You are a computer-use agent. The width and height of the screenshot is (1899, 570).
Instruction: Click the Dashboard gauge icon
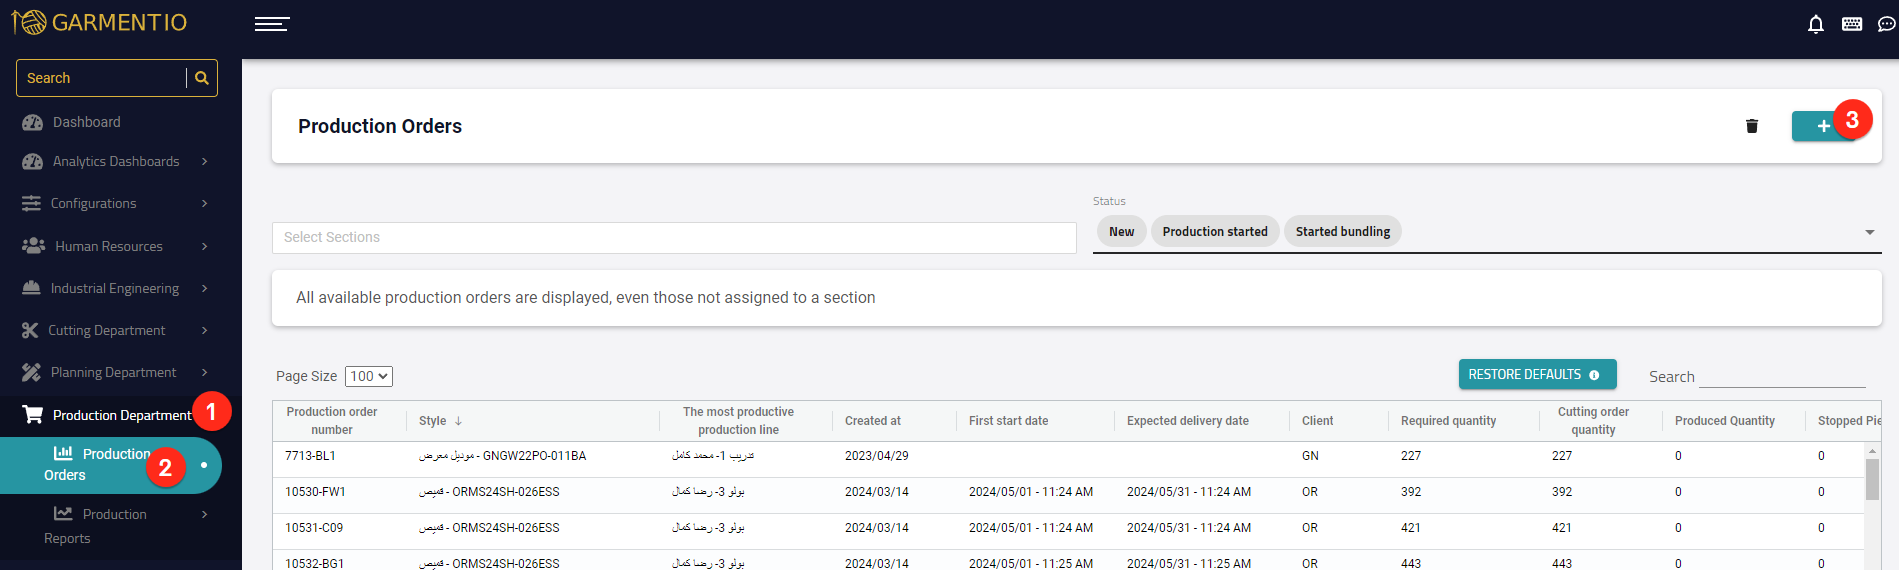(x=33, y=122)
